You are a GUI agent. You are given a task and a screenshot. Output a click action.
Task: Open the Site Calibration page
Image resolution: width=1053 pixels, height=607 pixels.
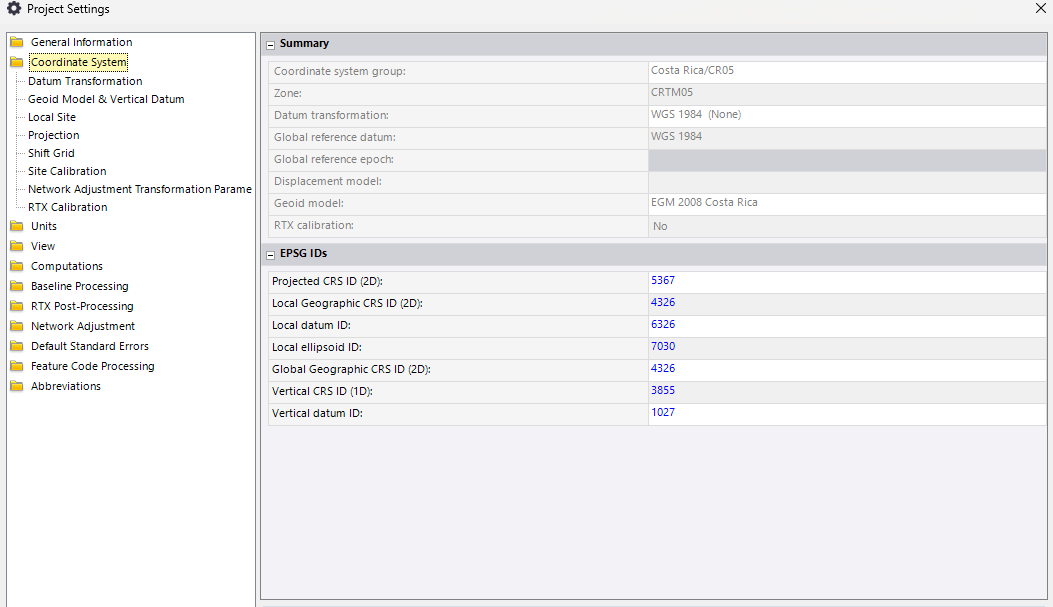pos(67,171)
